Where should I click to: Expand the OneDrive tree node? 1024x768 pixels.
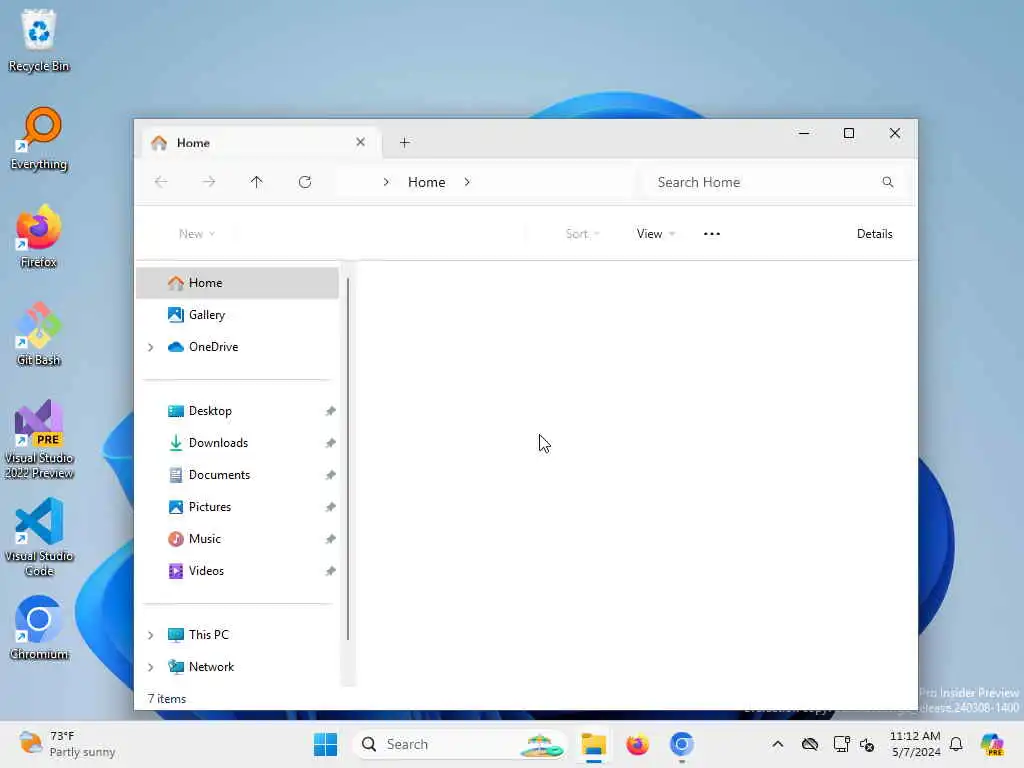pos(151,347)
